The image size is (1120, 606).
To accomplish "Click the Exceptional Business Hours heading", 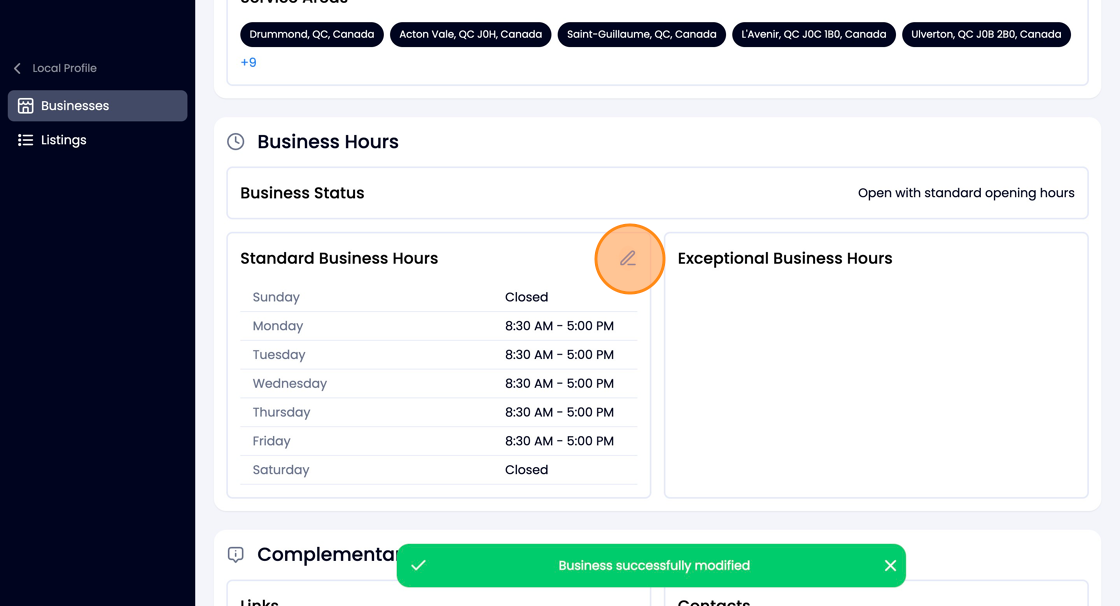I will click(x=785, y=259).
